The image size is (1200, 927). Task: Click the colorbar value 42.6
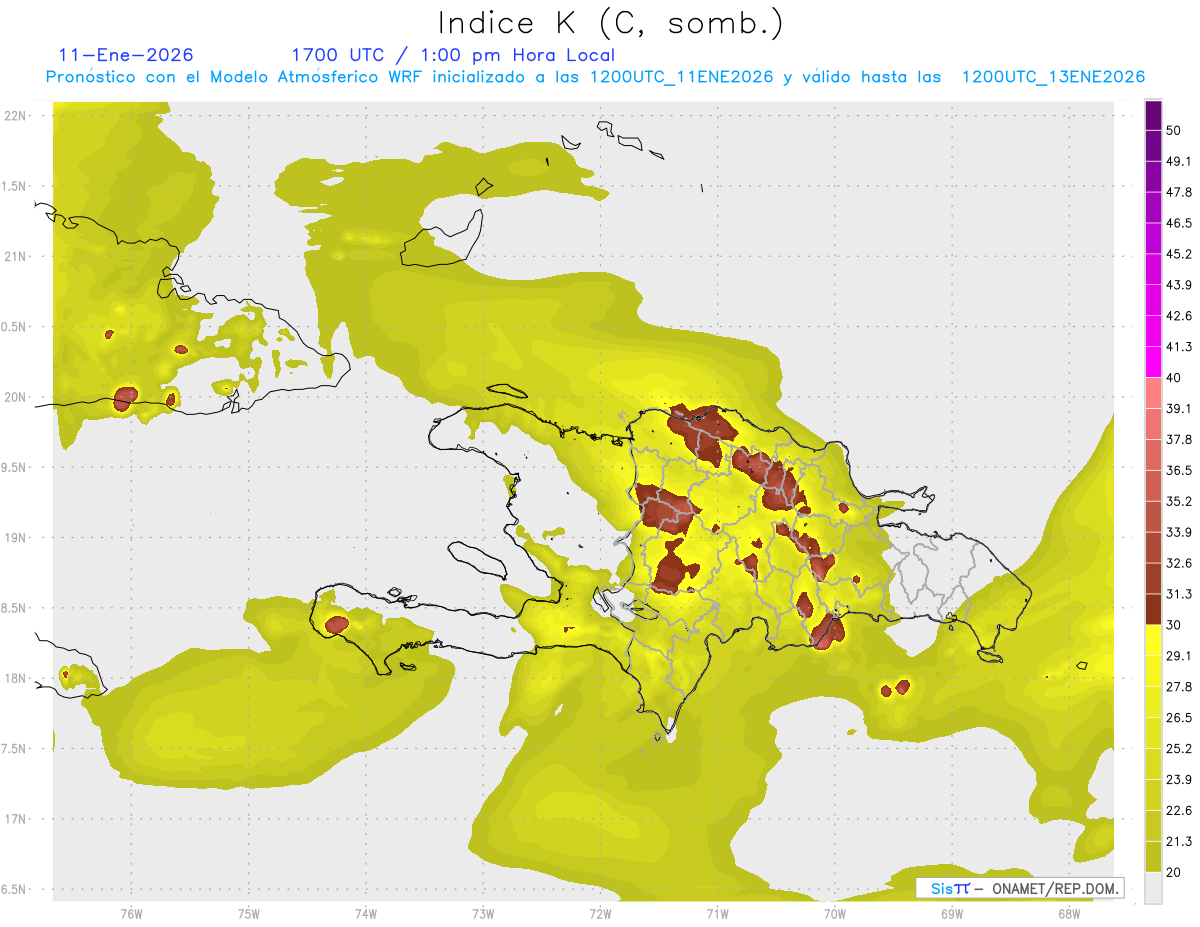1178,316
